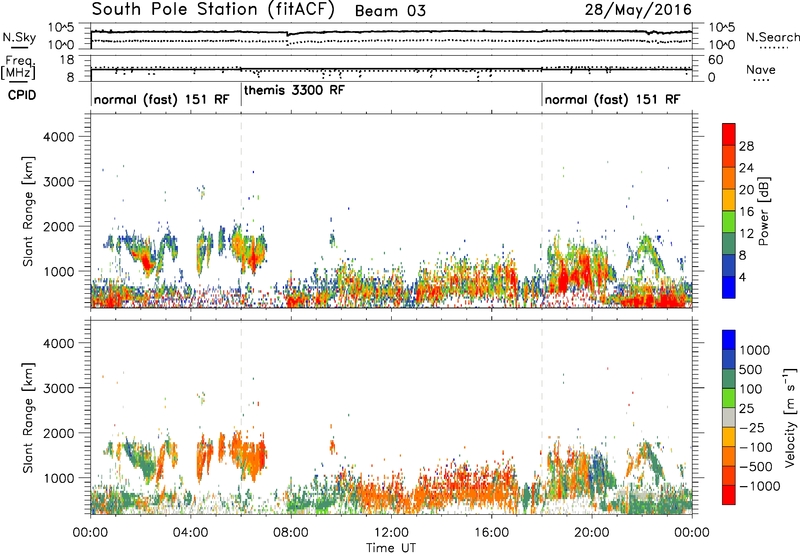Click the '1000' tick on Velocity scale
Image resolution: width=800 pixels, height=554 pixels.
pos(755,350)
